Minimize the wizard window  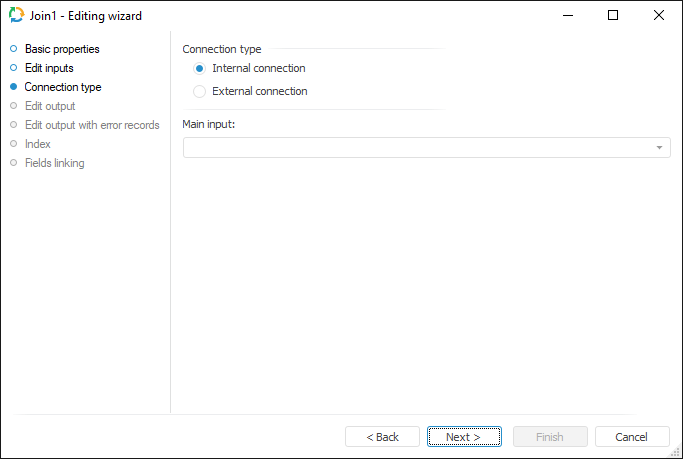567,16
